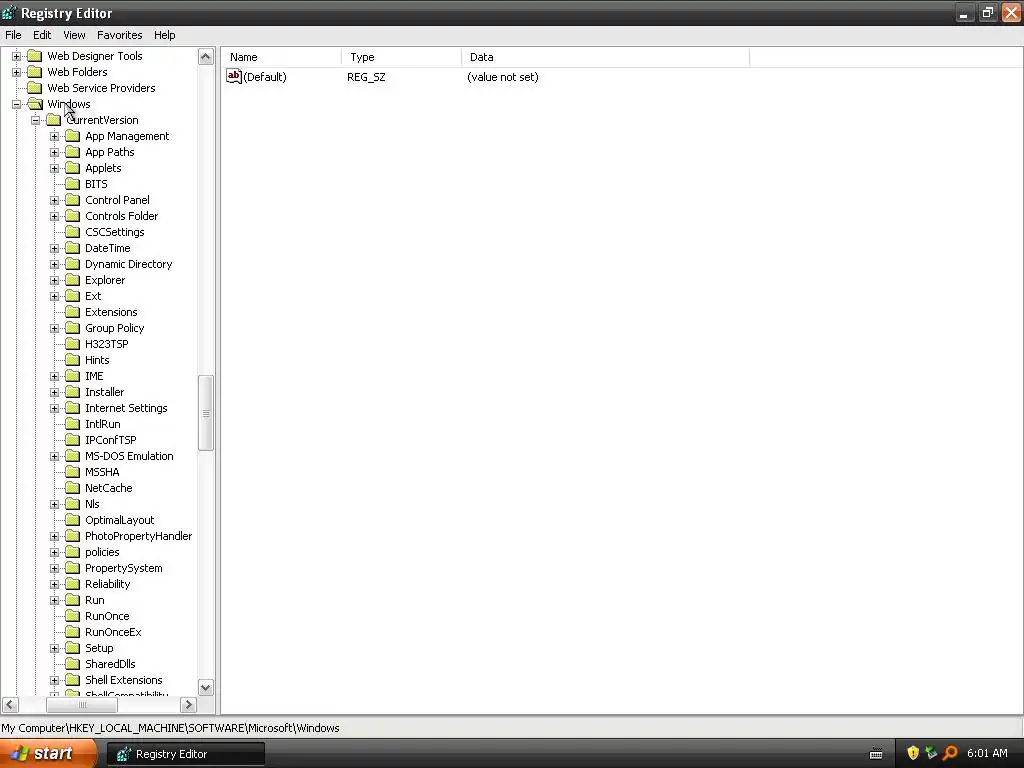Select the MS-DOS Emulation key
The image size is (1024, 768).
coord(129,456)
